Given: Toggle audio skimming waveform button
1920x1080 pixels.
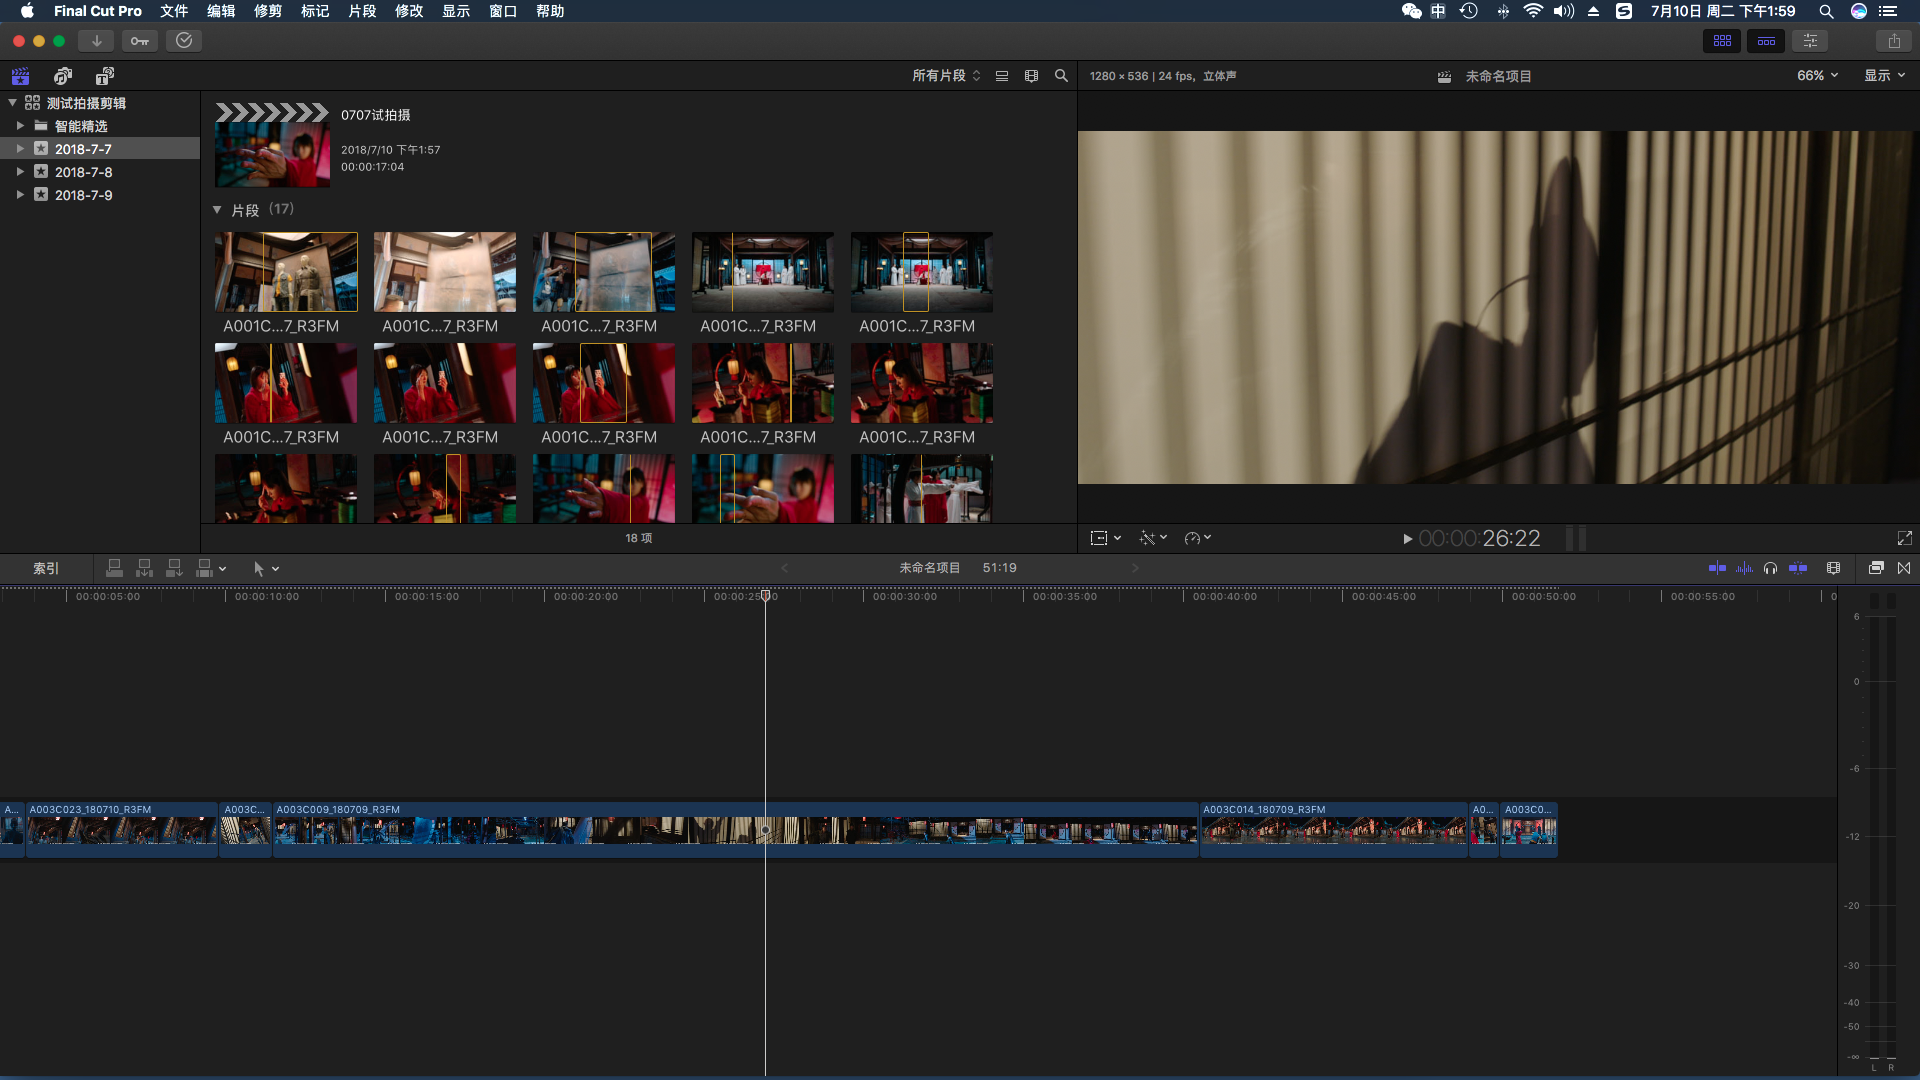Looking at the screenshot, I should coord(1744,568).
